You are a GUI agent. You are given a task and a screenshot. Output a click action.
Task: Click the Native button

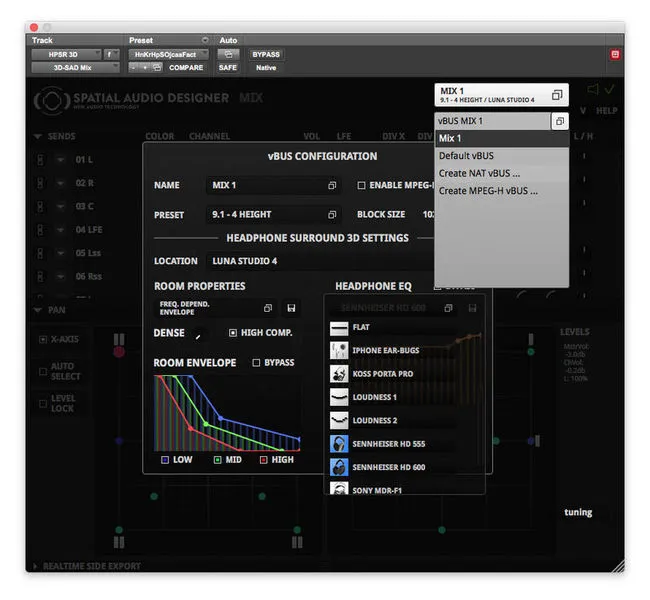266,68
